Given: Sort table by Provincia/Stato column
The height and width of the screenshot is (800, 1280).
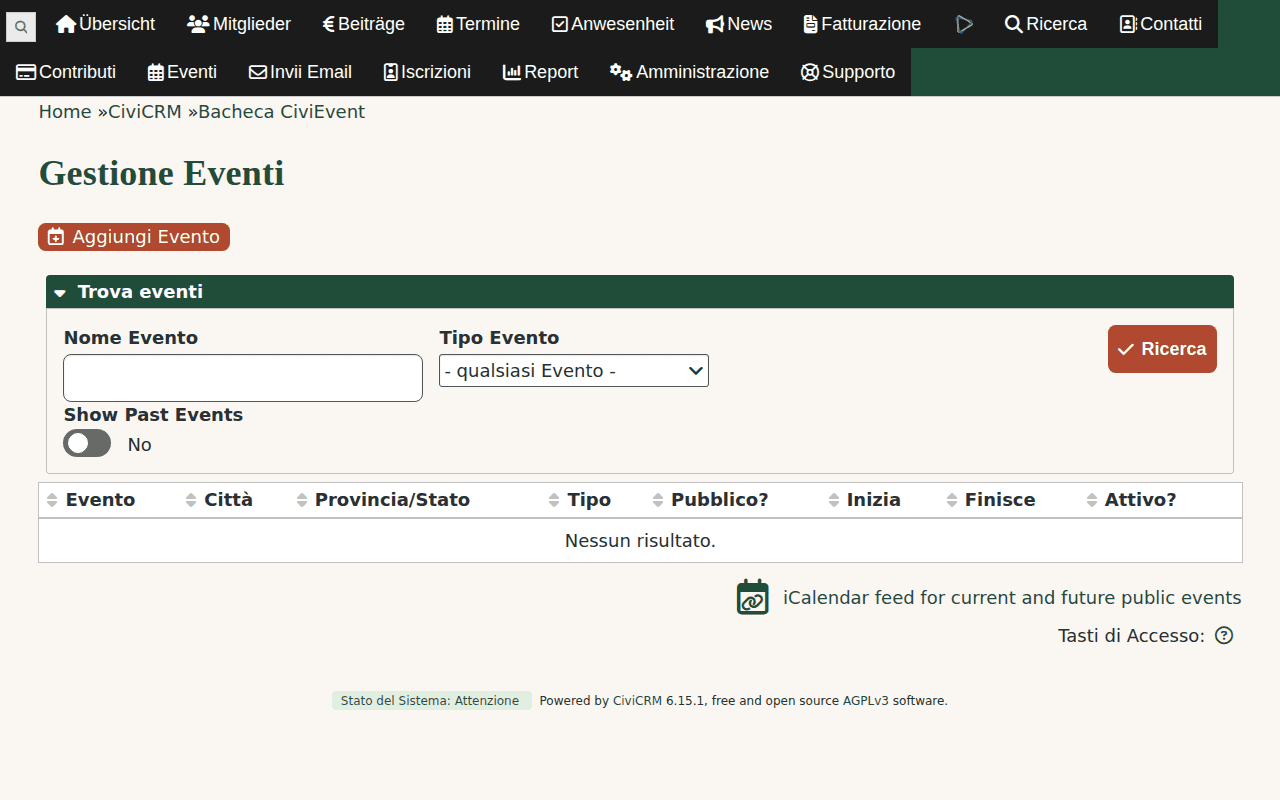Looking at the screenshot, I should 383,500.
